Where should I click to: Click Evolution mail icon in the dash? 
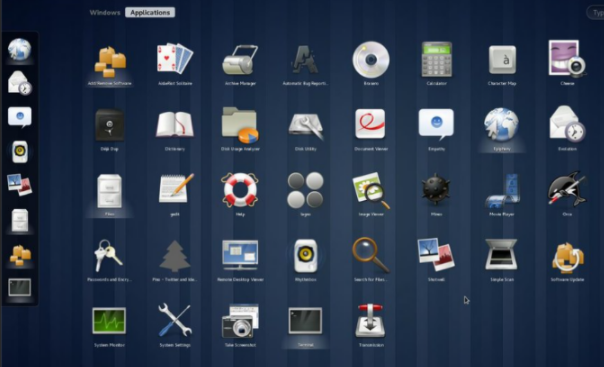coord(20,82)
